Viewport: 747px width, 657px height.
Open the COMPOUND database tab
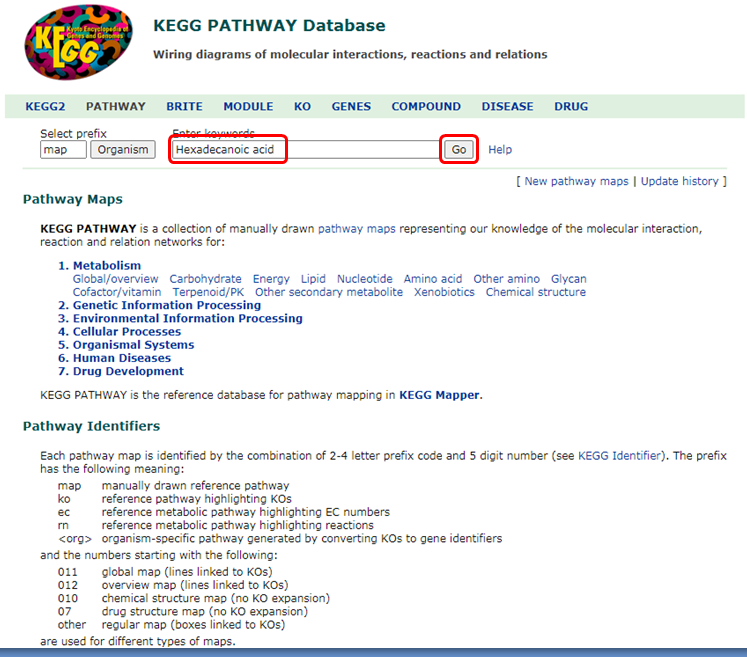pos(426,107)
